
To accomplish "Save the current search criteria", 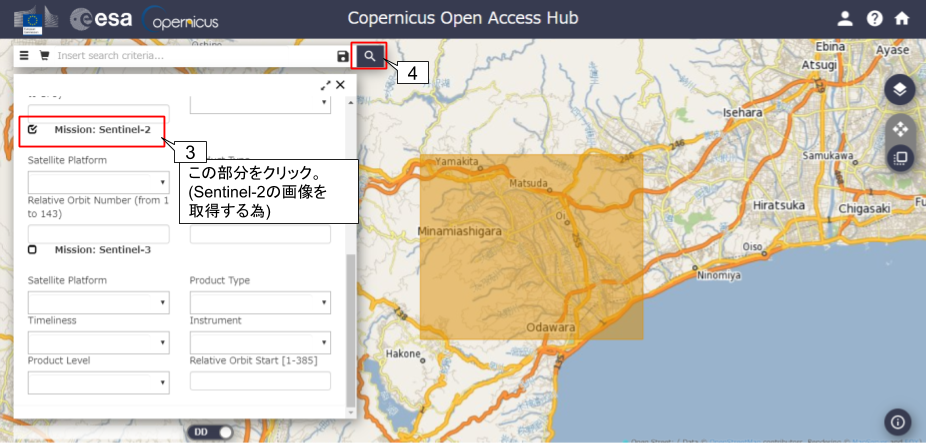I will pos(343,56).
